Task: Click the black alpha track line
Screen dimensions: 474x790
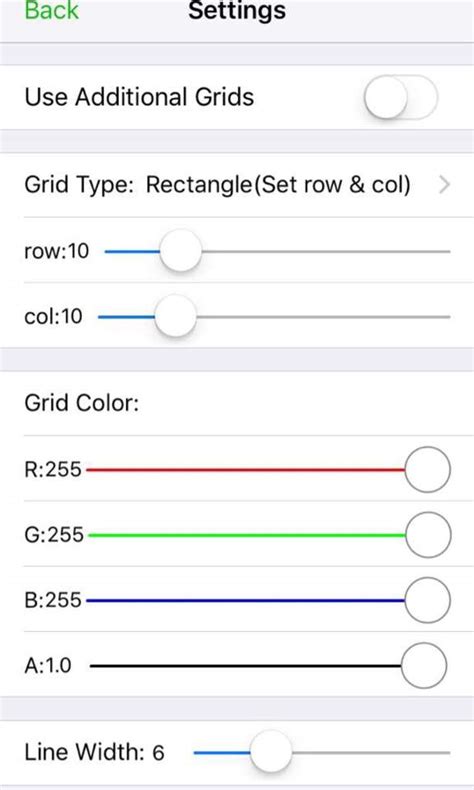Action: point(245,666)
